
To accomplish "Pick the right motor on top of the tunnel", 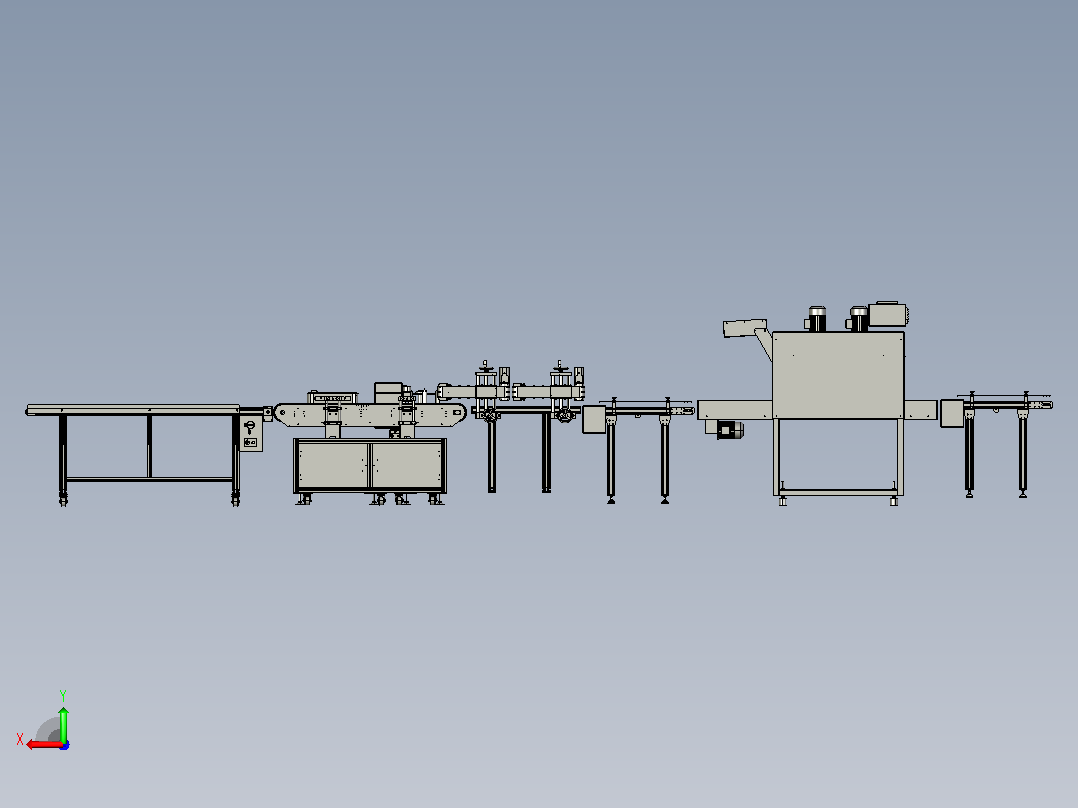I will tap(858, 319).
